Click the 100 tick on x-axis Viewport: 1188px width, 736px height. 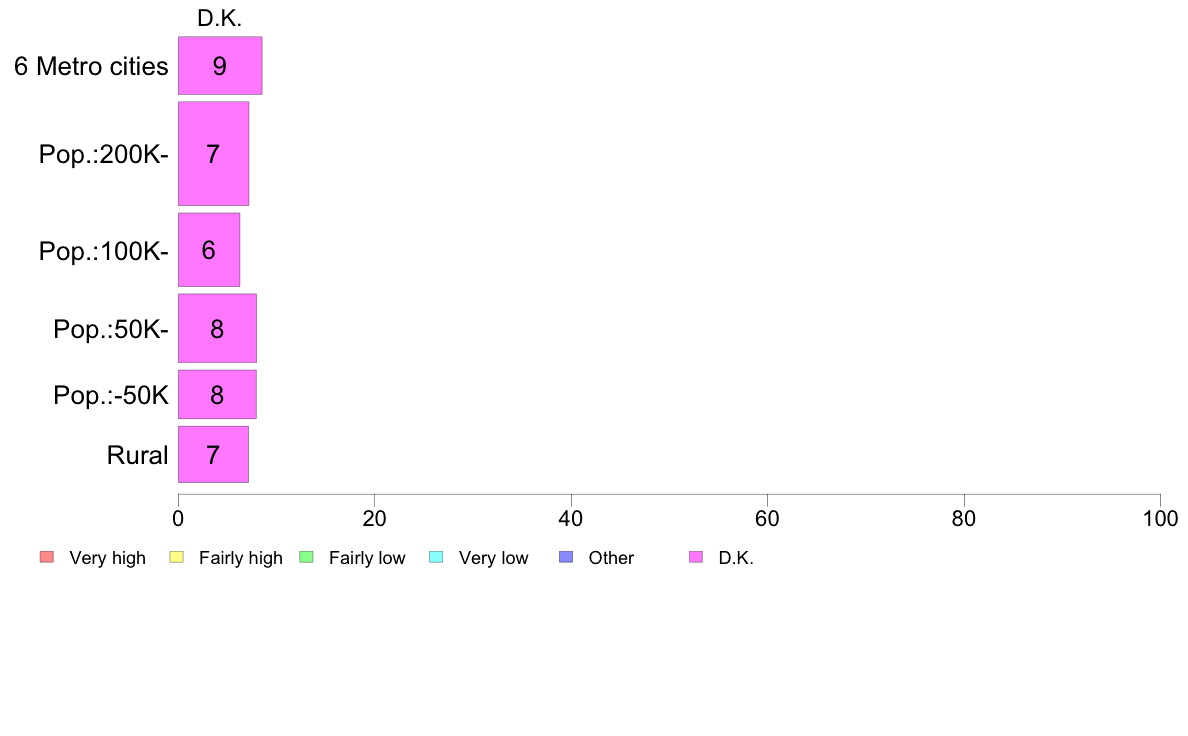coord(1160,518)
